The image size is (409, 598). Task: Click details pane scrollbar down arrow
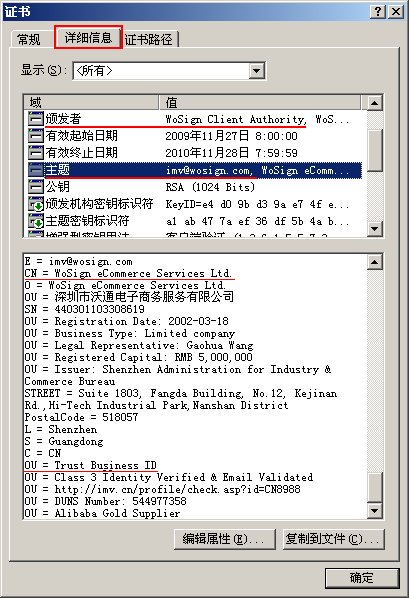[x=375, y=510]
